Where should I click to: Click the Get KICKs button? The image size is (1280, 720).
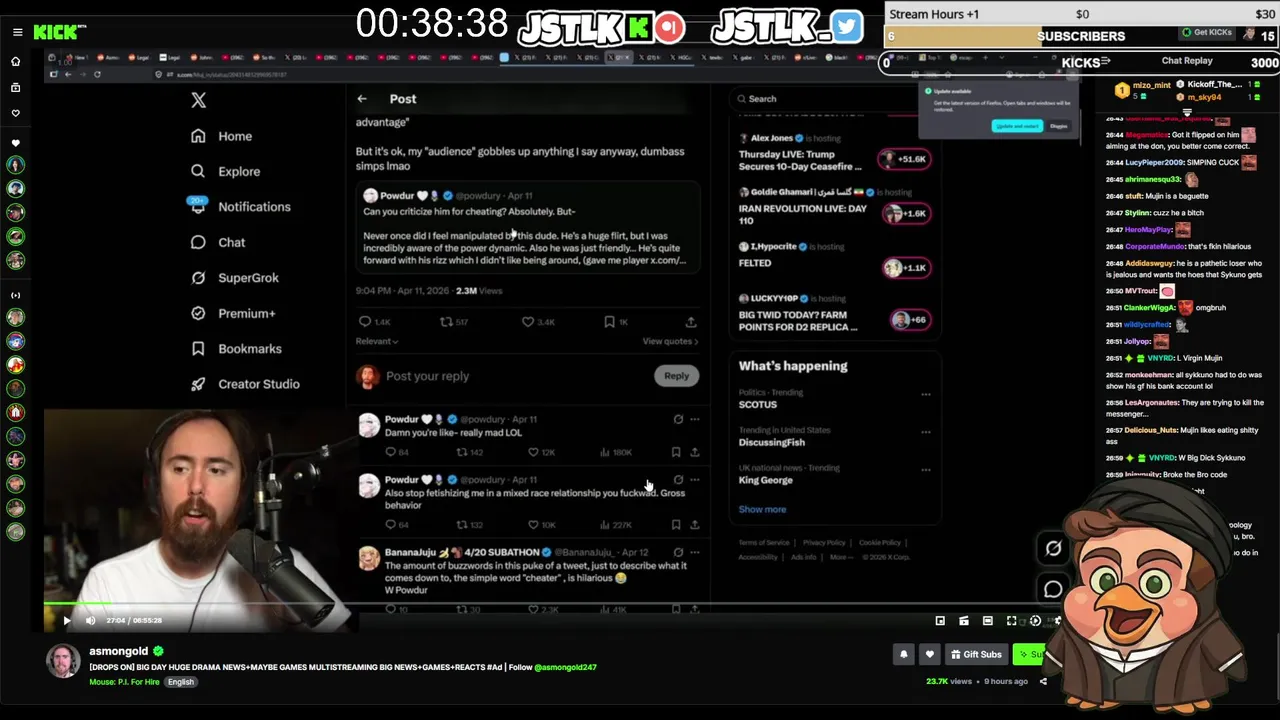point(1207,33)
